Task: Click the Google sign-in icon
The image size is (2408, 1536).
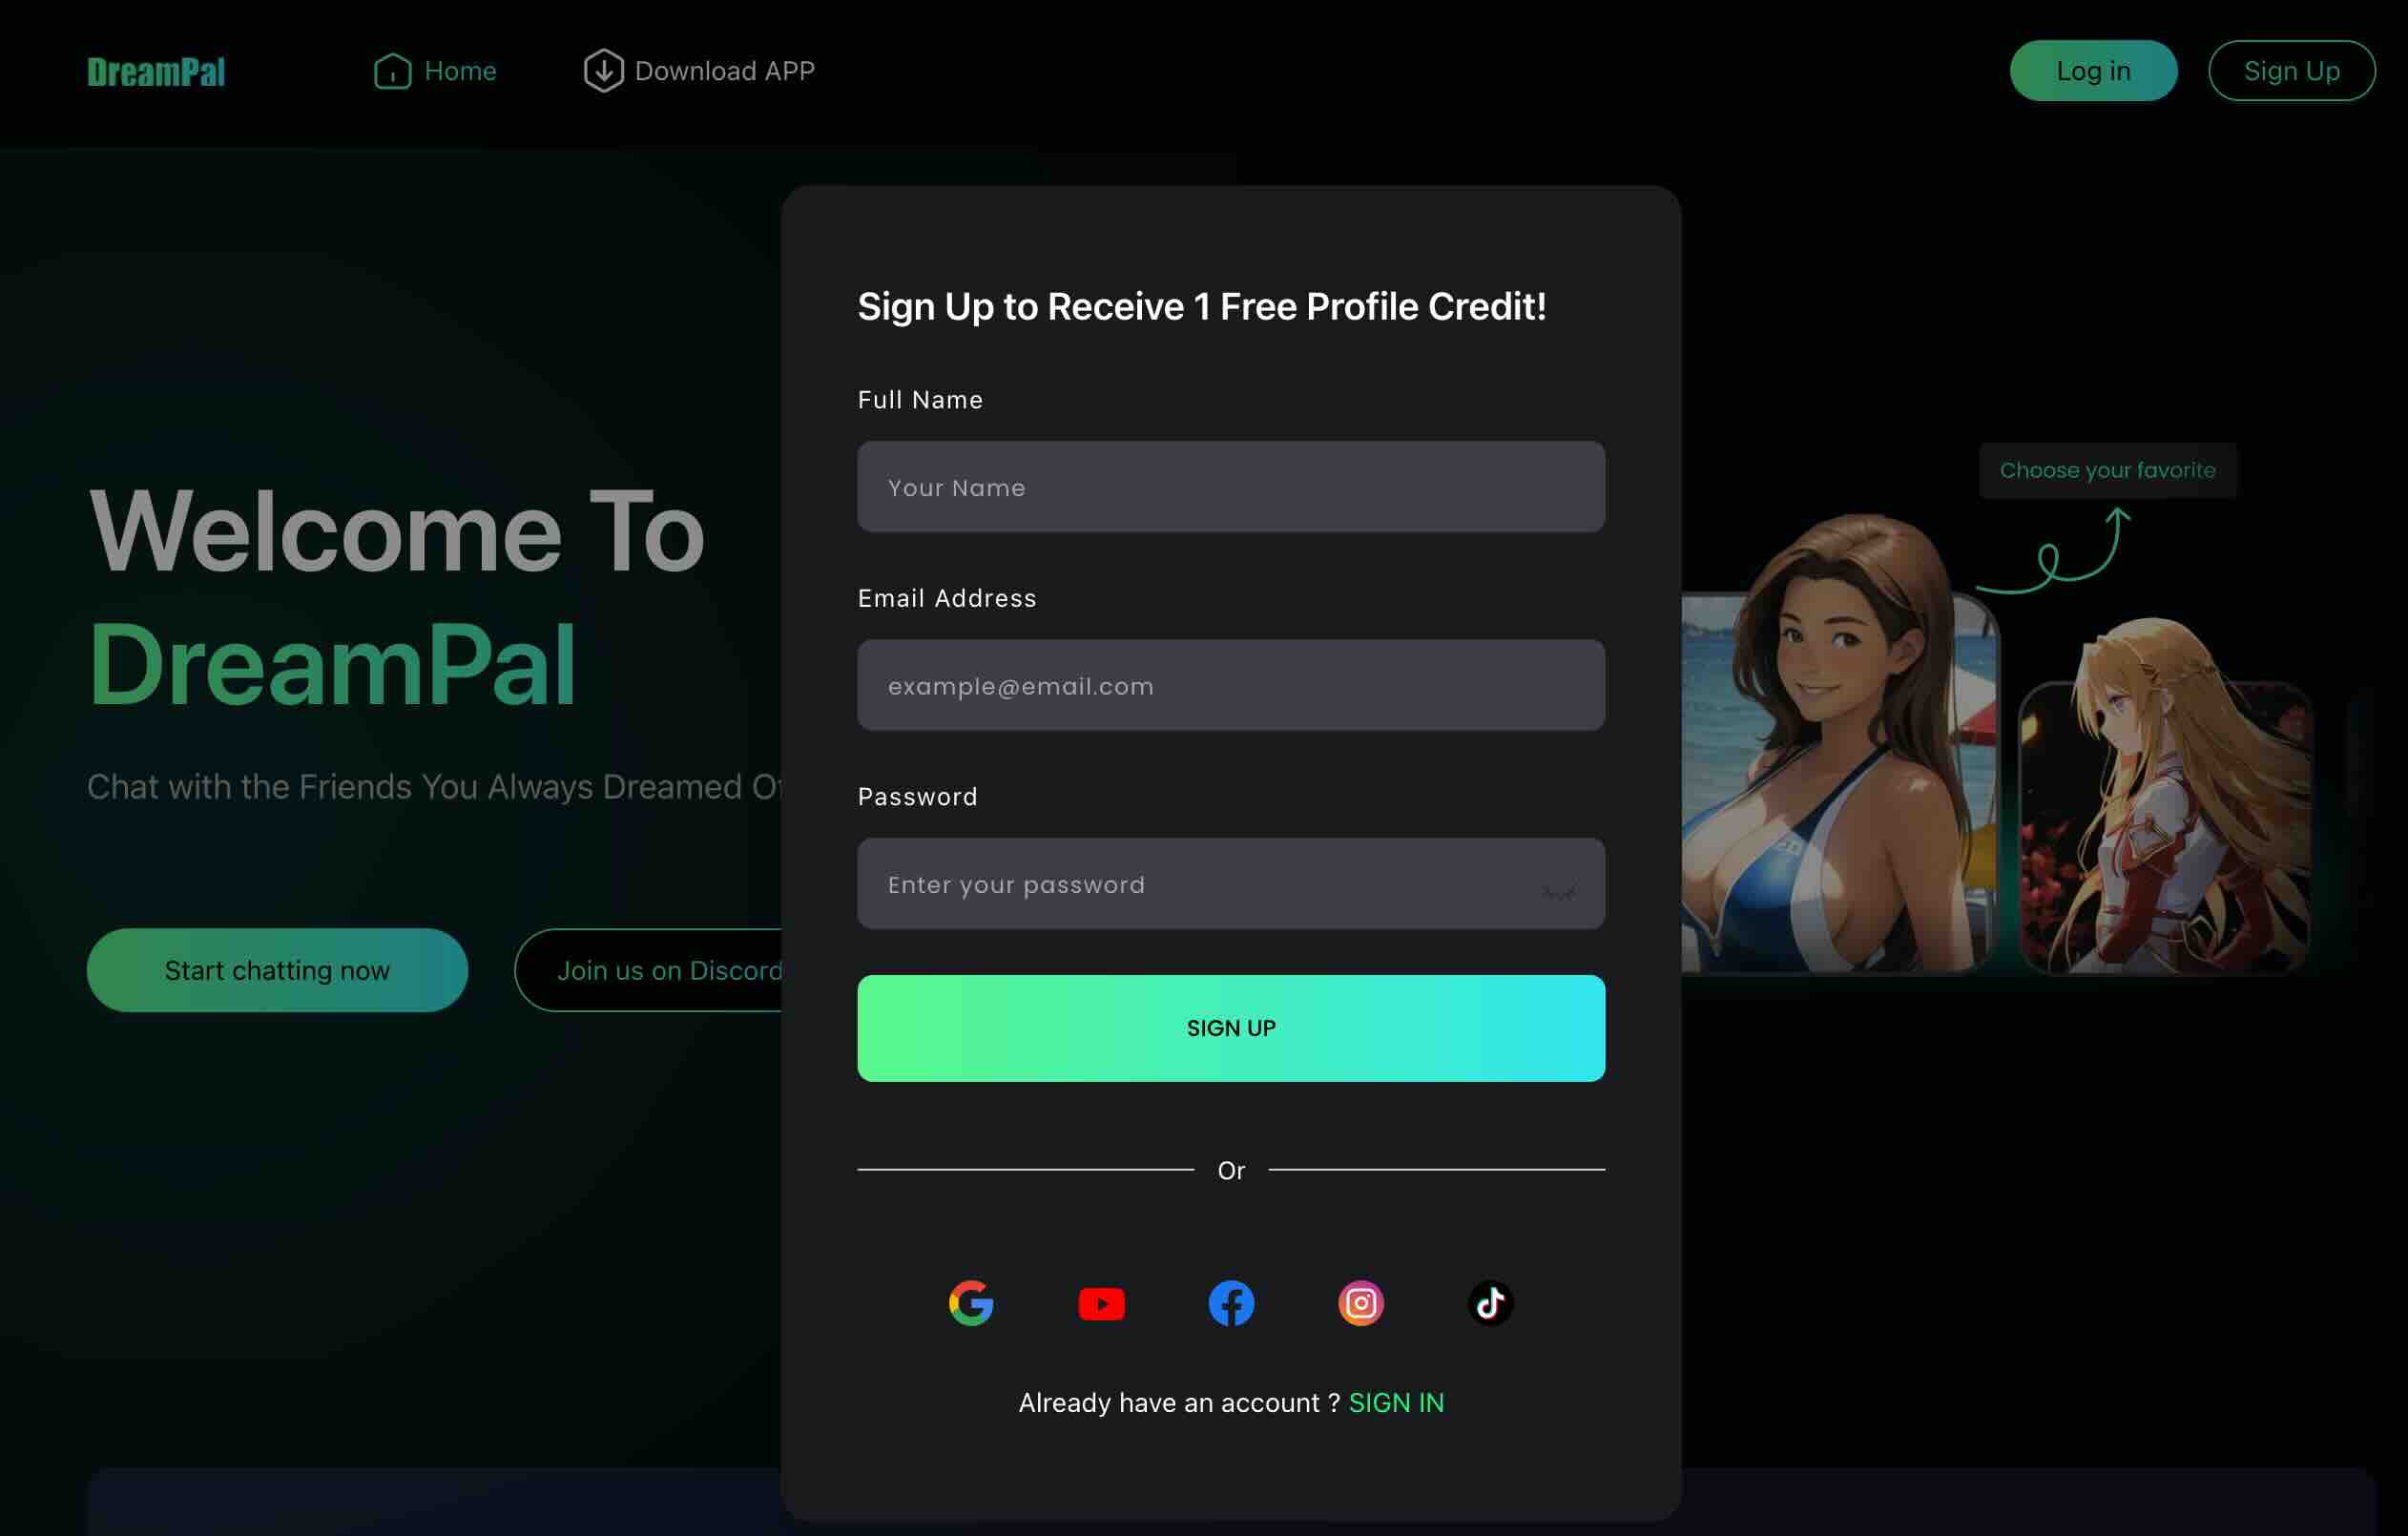Action: coord(972,1302)
